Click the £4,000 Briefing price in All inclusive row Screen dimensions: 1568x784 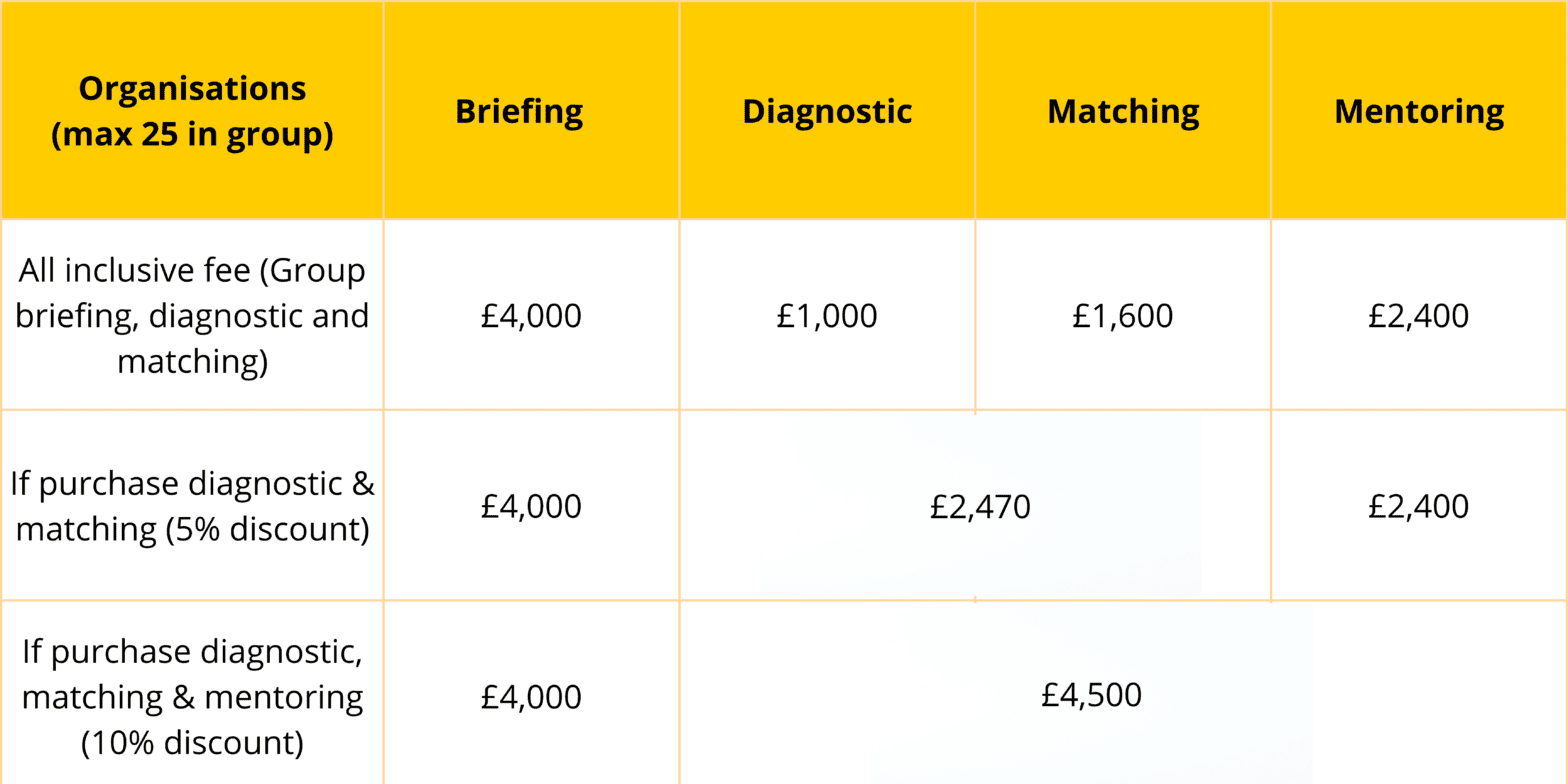(531, 316)
